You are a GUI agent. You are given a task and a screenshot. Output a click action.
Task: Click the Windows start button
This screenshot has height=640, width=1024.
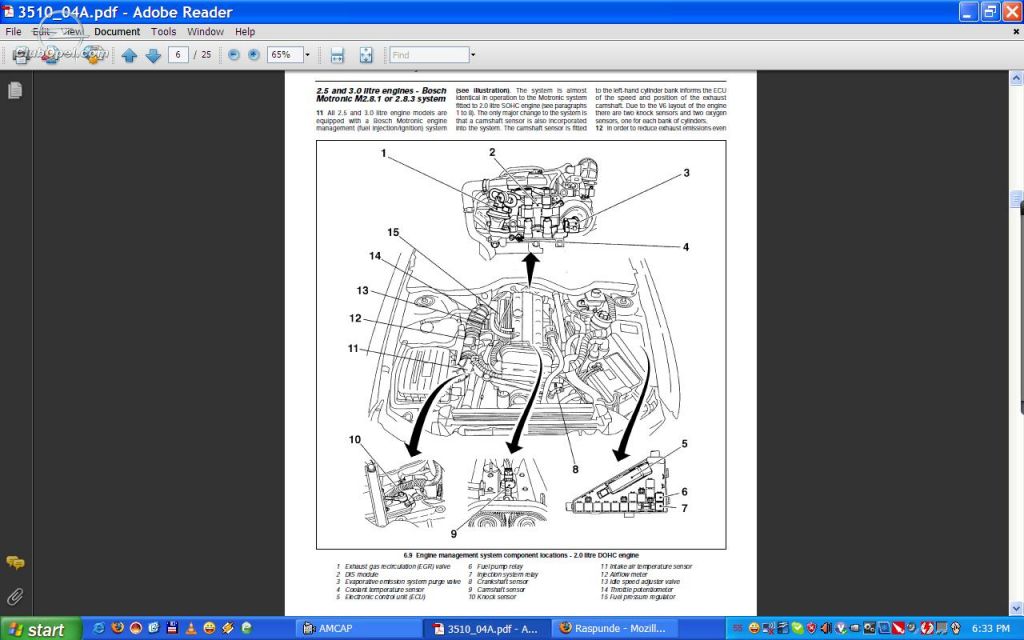coord(39,629)
